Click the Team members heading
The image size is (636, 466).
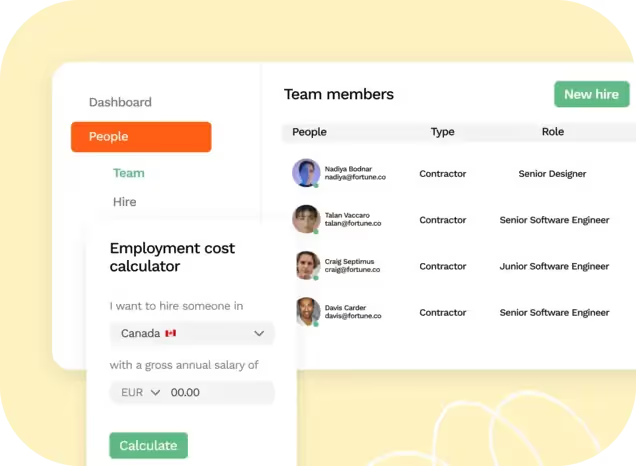click(339, 94)
